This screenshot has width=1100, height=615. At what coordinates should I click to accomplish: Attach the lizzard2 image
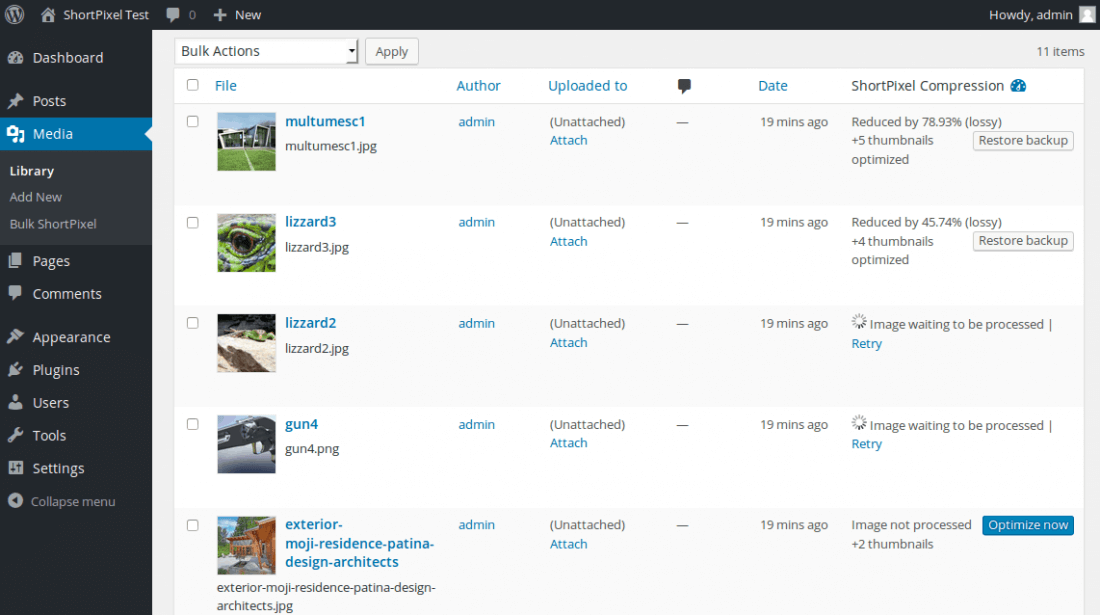(x=568, y=342)
